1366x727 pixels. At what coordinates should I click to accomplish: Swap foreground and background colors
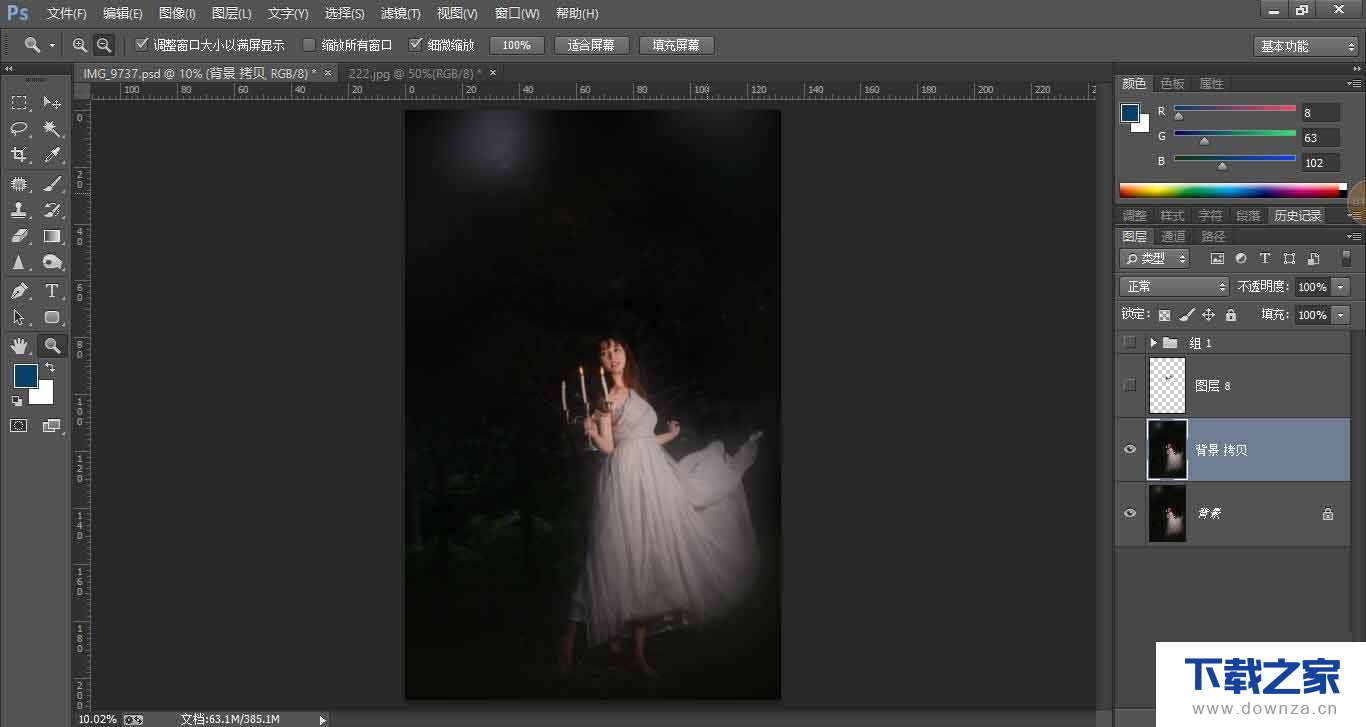[50, 367]
